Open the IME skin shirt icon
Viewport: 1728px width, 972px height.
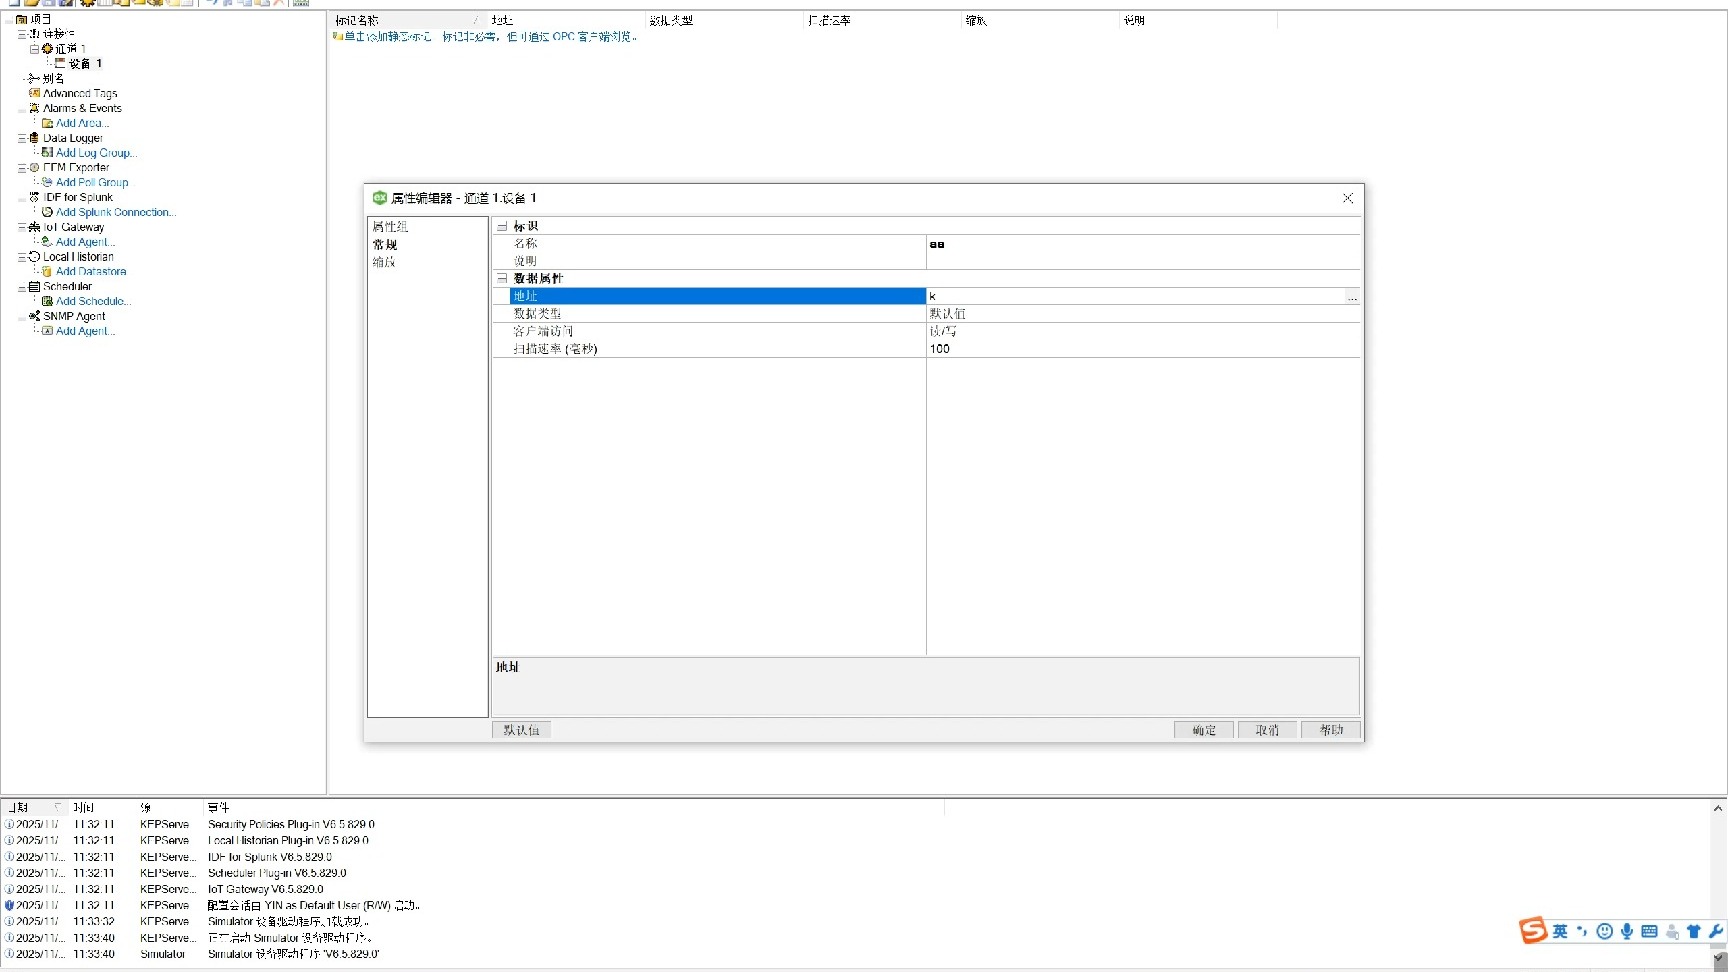coord(1693,931)
